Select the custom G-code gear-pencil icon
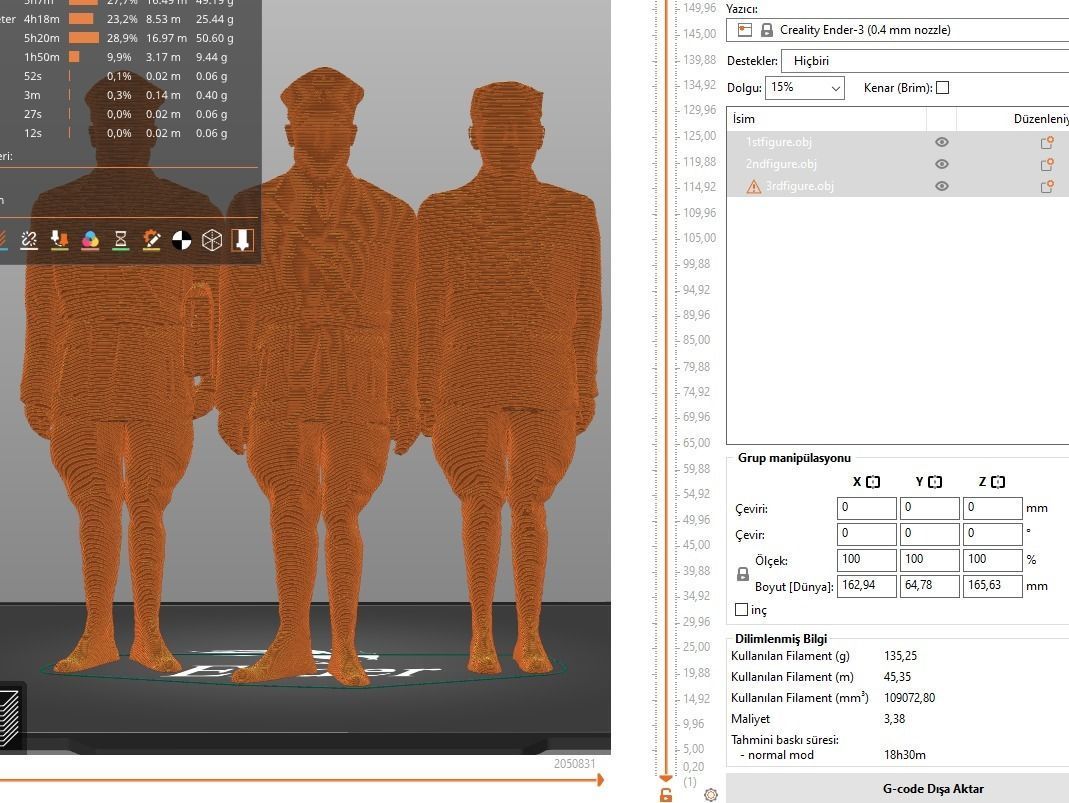Screen dimensions: 1069x803 pyautogui.click(x=151, y=240)
